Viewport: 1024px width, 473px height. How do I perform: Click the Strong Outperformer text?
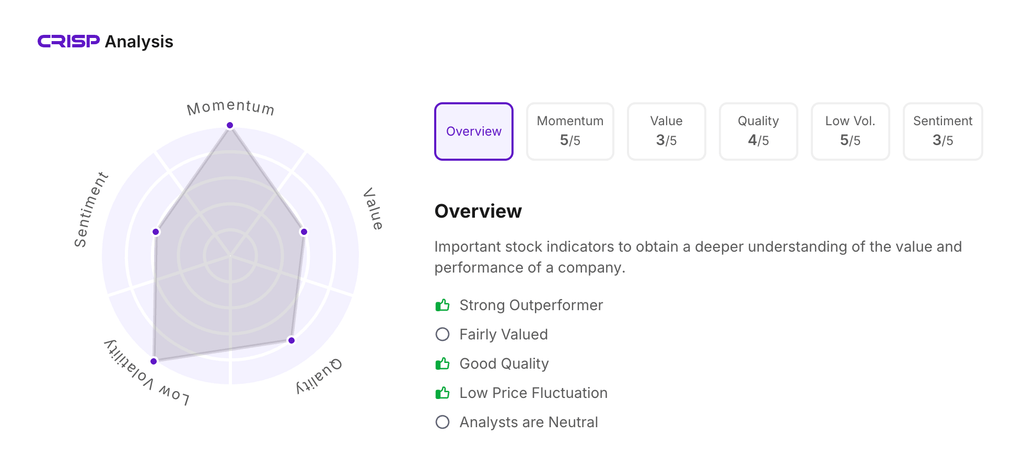(x=531, y=305)
